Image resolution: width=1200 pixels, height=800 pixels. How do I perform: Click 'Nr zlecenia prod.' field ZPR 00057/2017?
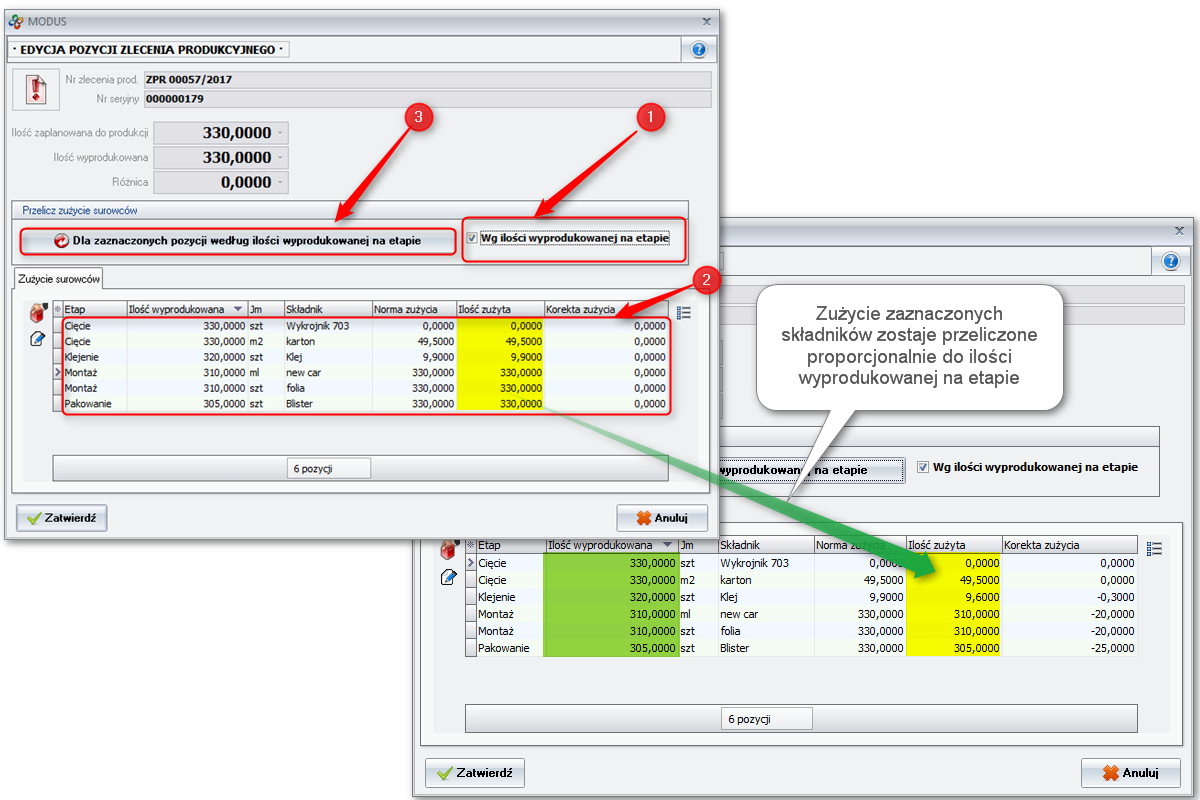(x=427, y=80)
